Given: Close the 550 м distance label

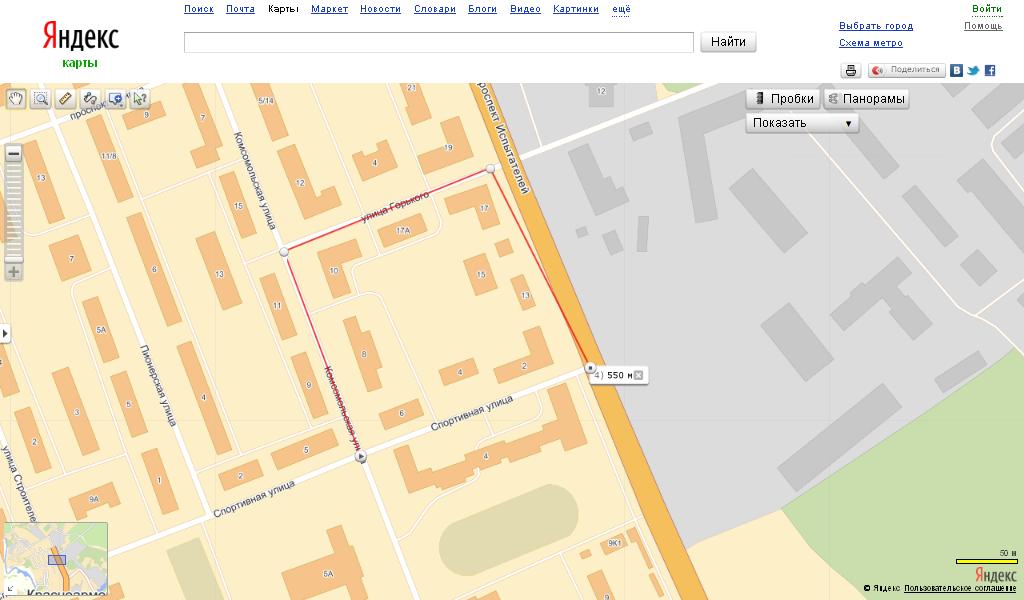Looking at the screenshot, I should click(x=639, y=375).
